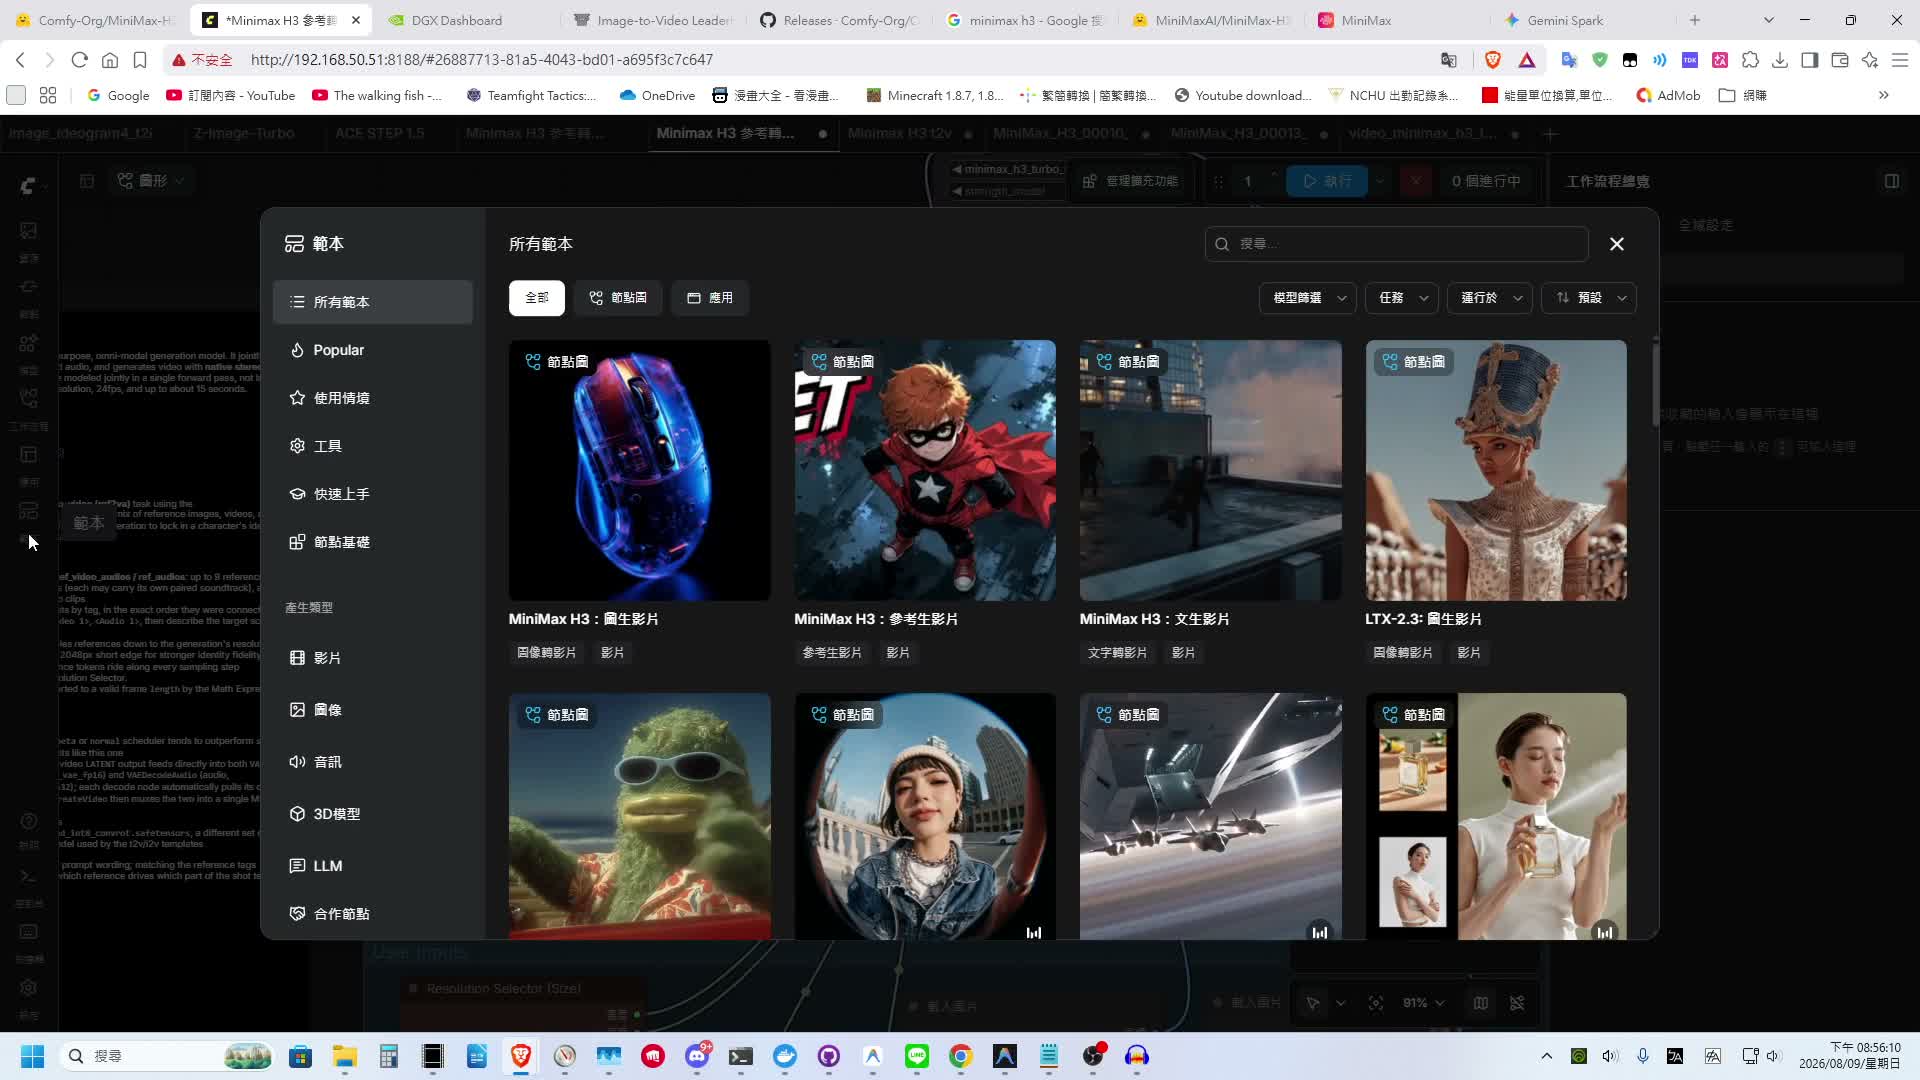The width and height of the screenshot is (1920, 1080).
Task: Select the 工具 category
Action: coord(372,446)
